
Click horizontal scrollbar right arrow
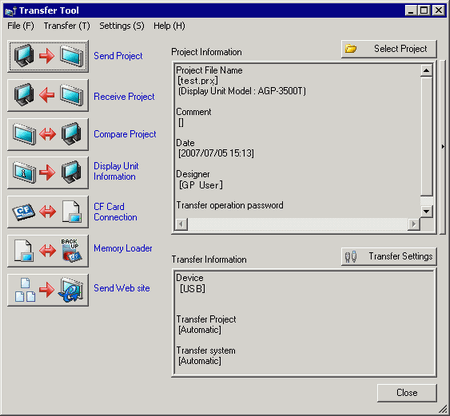(x=414, y=224)
